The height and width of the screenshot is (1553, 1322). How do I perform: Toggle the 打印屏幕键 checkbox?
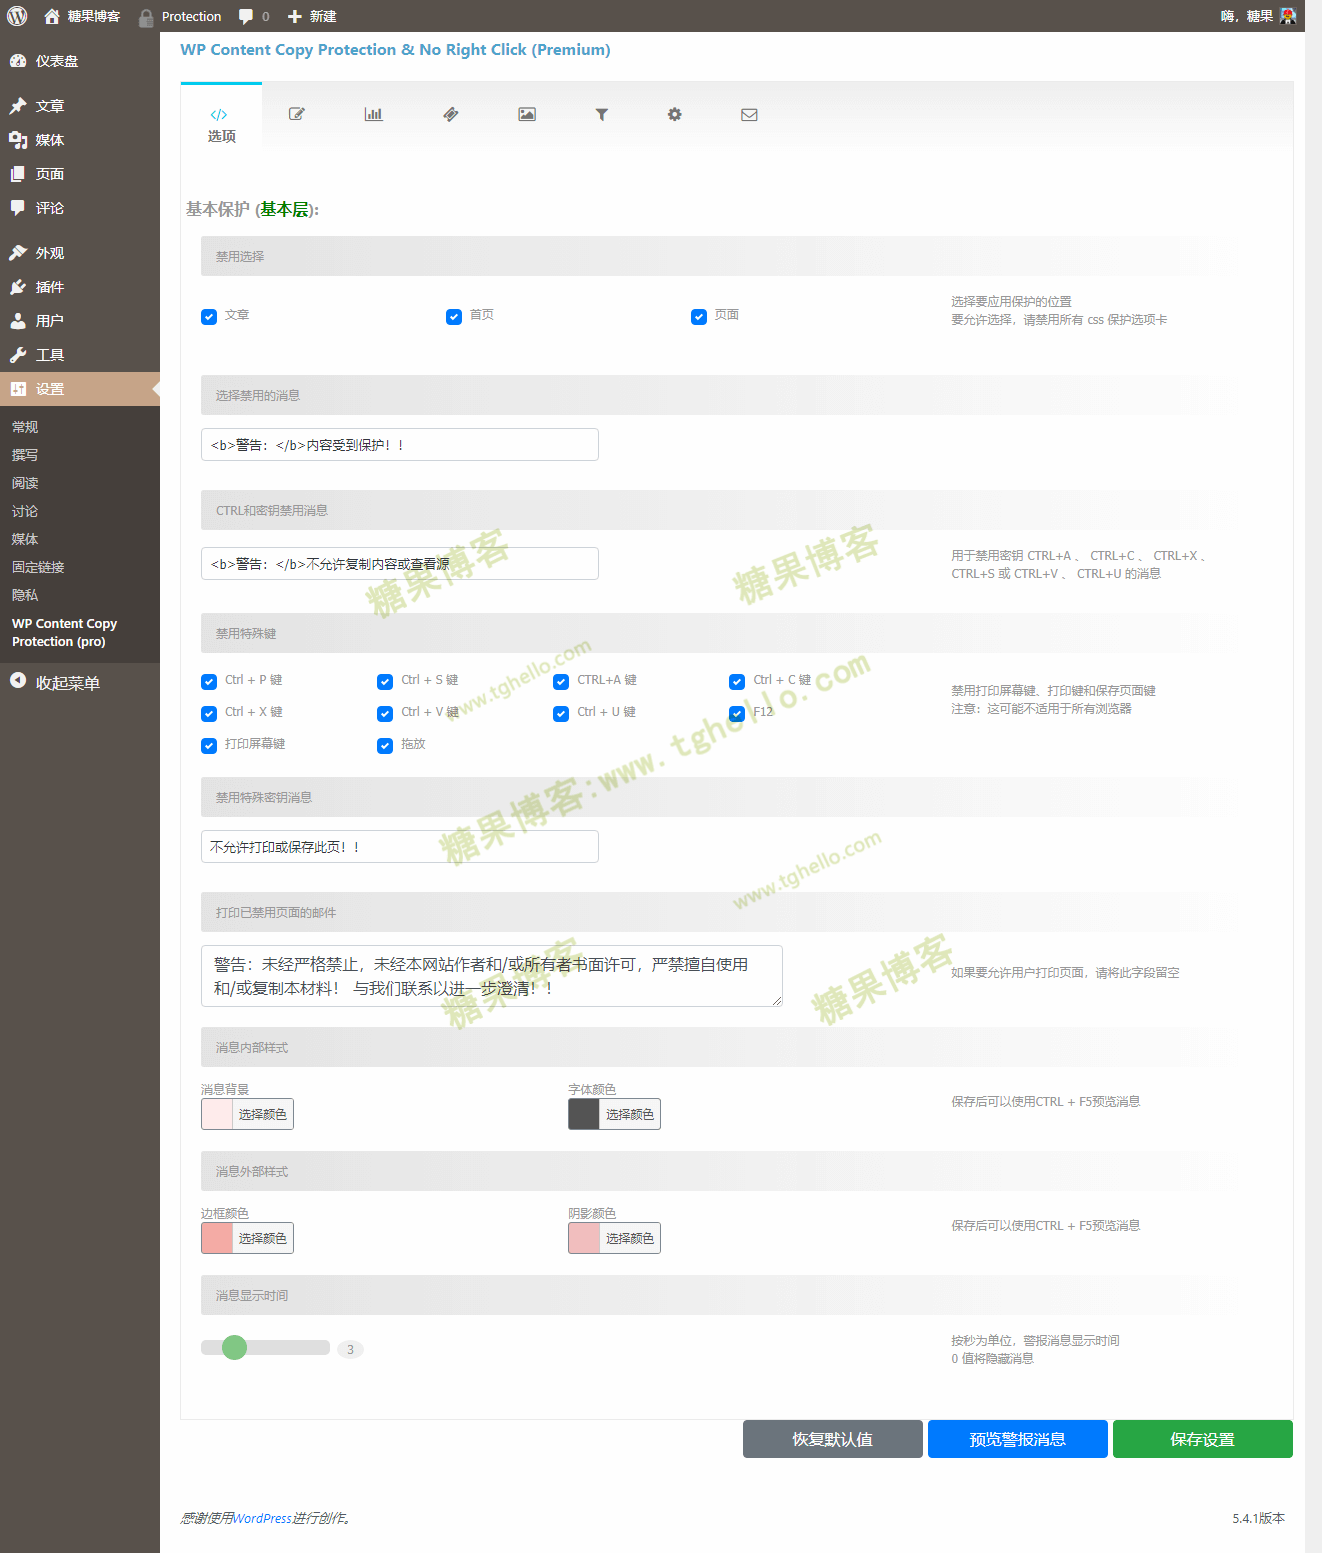[209, 746]
